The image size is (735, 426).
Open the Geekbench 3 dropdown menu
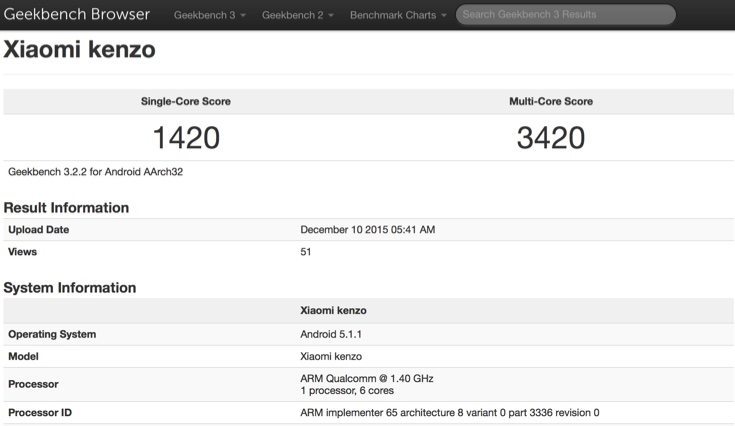click(x=210, y=15)
